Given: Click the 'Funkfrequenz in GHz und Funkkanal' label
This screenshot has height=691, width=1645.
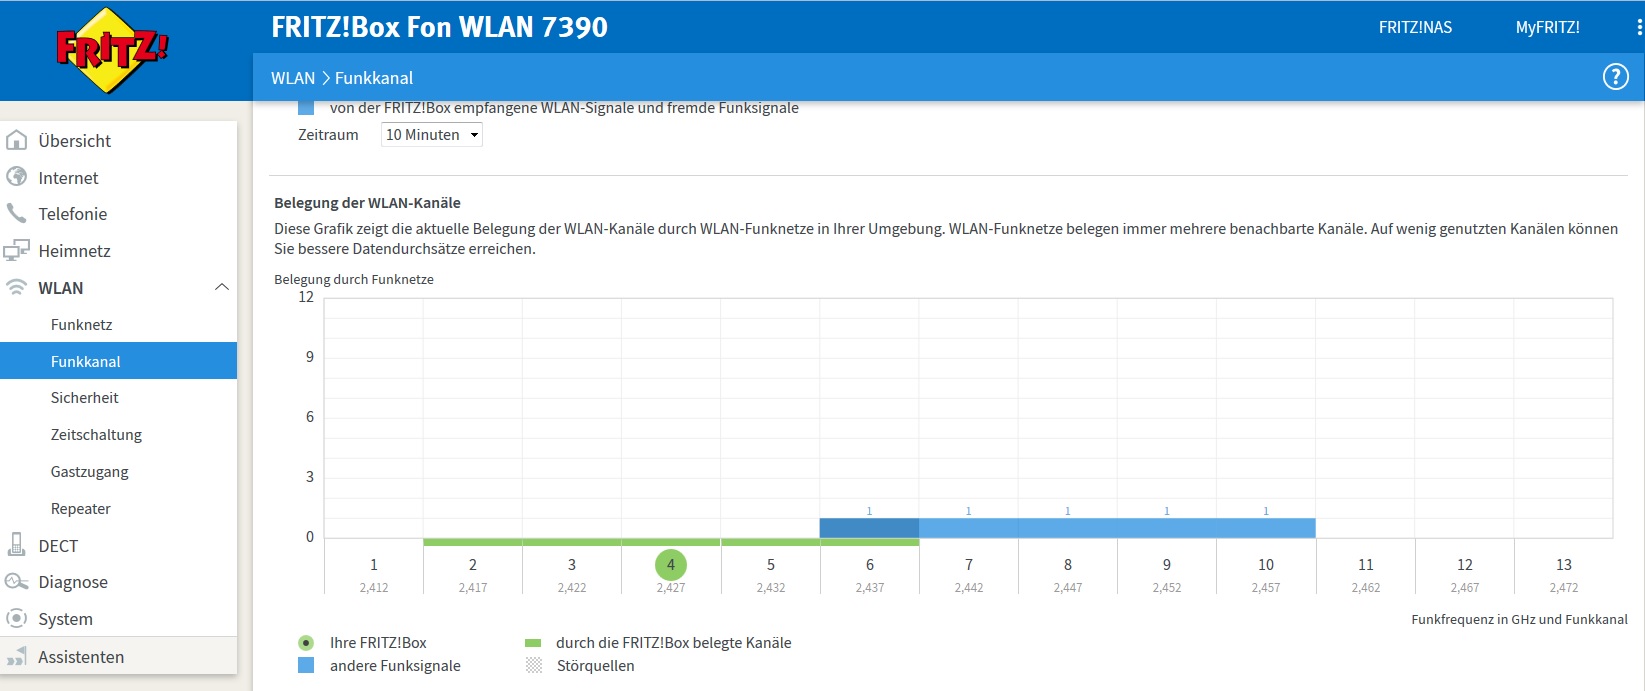Looking at the screenshot, I should [1519, 619].
